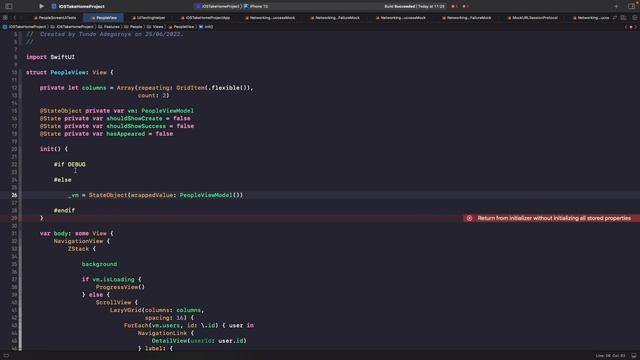
Task: Jump to next issue arrow
Action: click(x=636, y=27)
